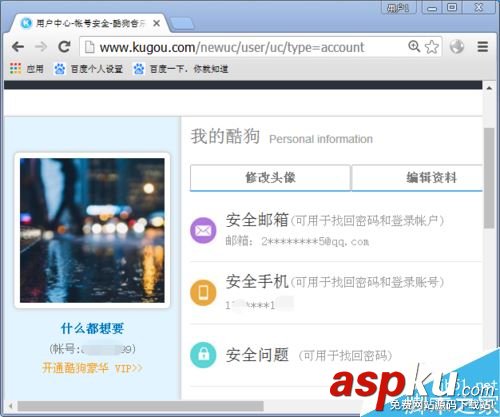Click the horizontal scroll left arrow
This screenshot has height=417, width=500.
click(10, 406)
